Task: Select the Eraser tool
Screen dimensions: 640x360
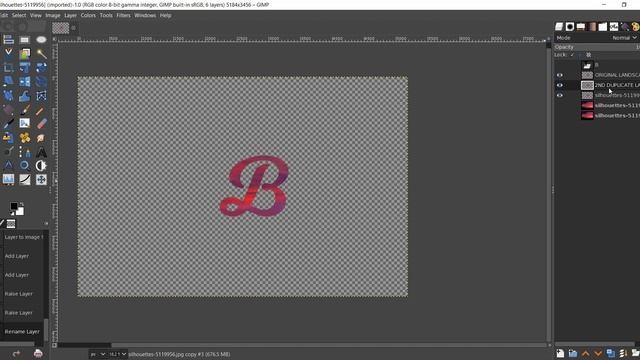Action: [41, 124]
